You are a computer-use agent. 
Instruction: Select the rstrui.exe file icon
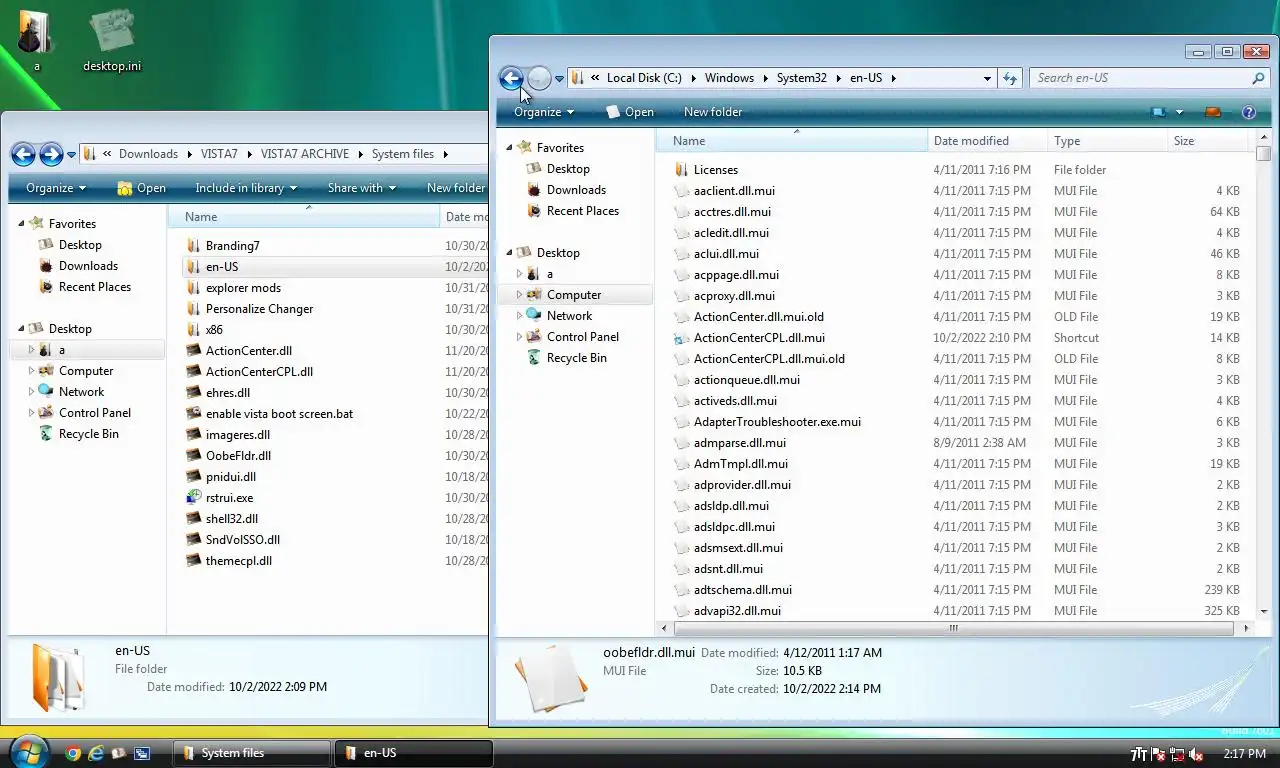point(194,497)
